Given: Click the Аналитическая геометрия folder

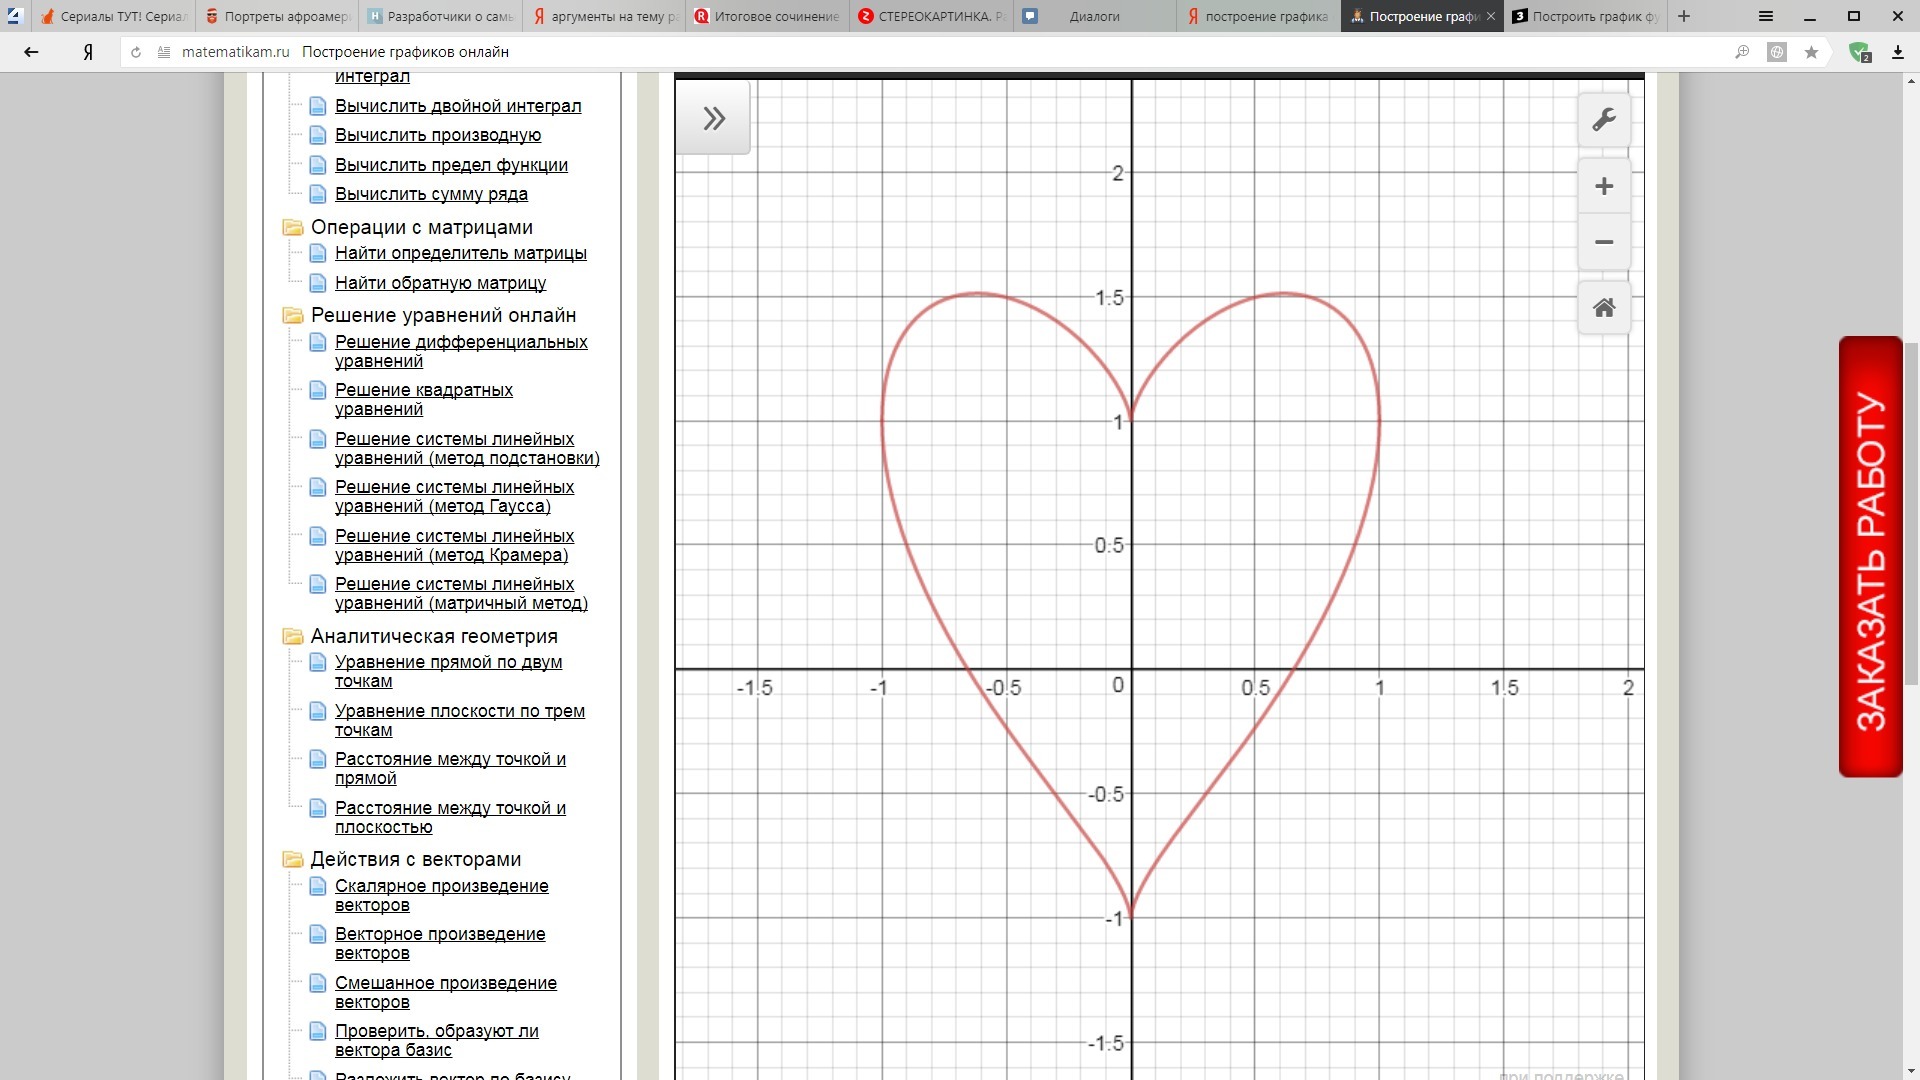Looking at the screenshot, I should [433, 636].
